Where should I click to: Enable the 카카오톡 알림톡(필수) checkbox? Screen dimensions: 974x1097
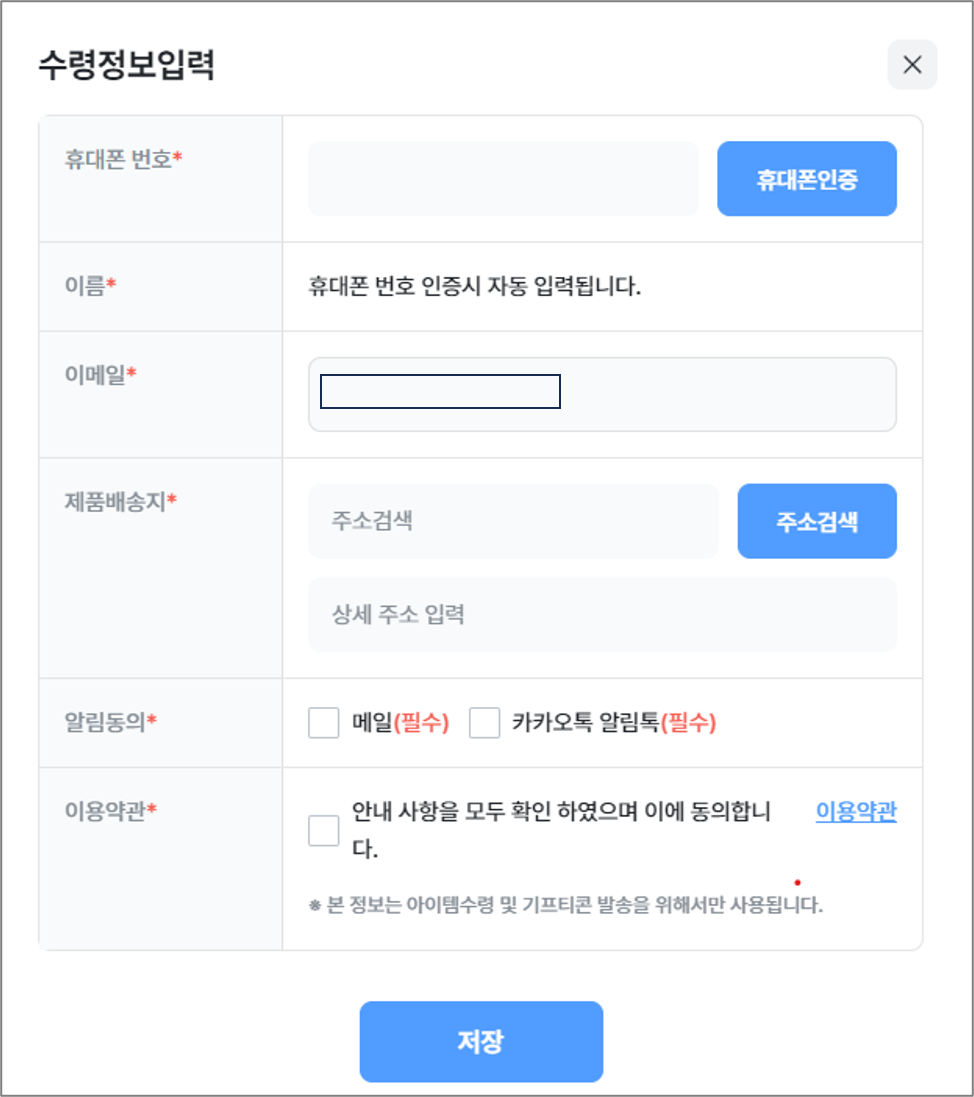point(485,722)
